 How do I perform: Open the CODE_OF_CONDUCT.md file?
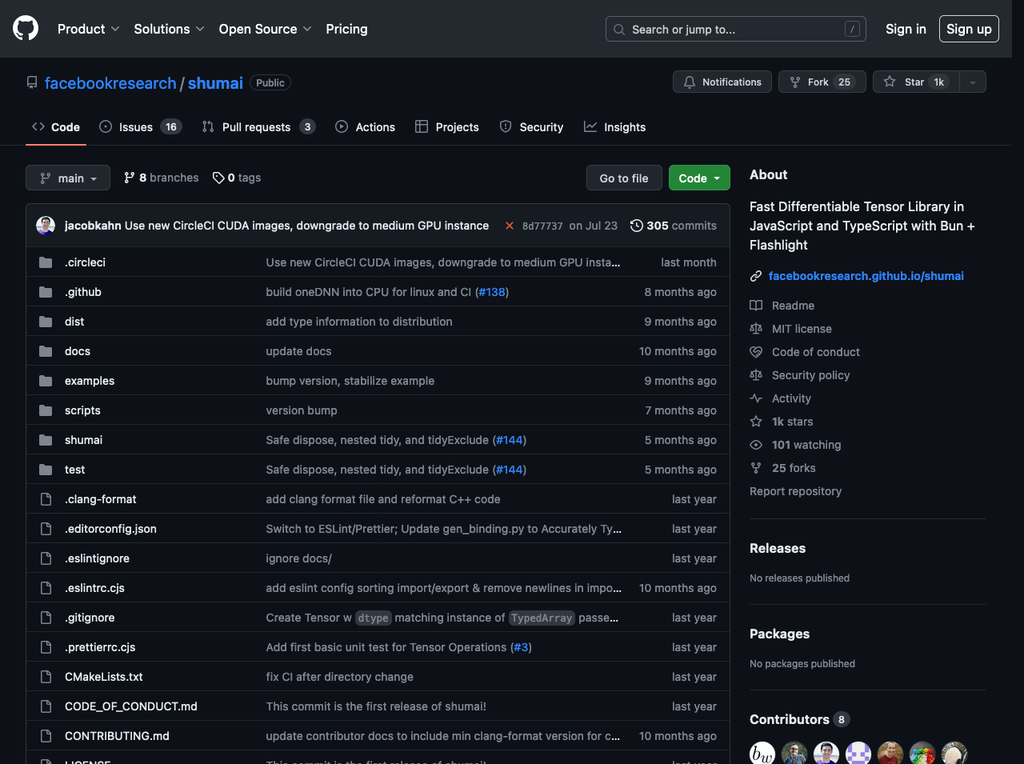(x=131, y=707)
